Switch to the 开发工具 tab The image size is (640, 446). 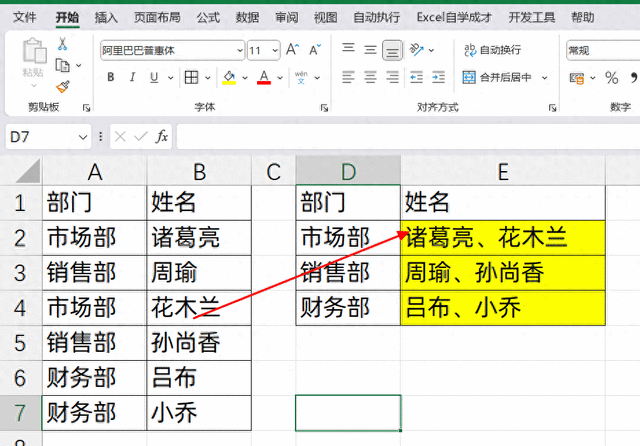[x=532, y=17]
